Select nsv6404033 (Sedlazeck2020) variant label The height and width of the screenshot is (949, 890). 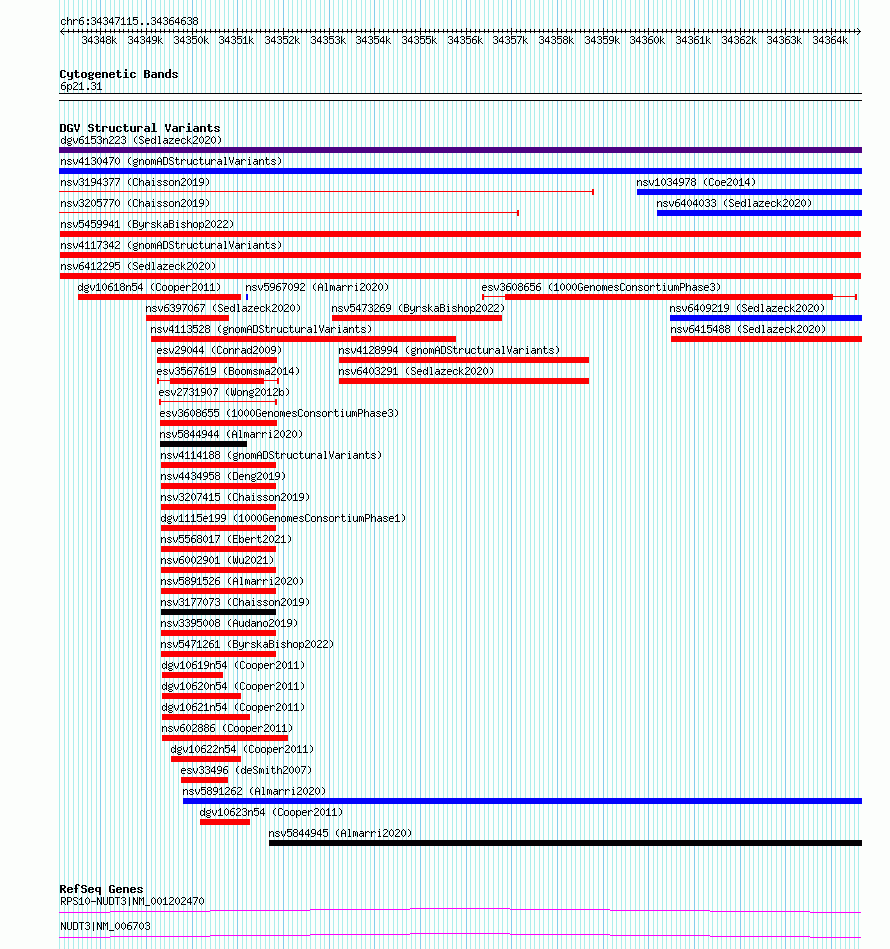point(734,203)
